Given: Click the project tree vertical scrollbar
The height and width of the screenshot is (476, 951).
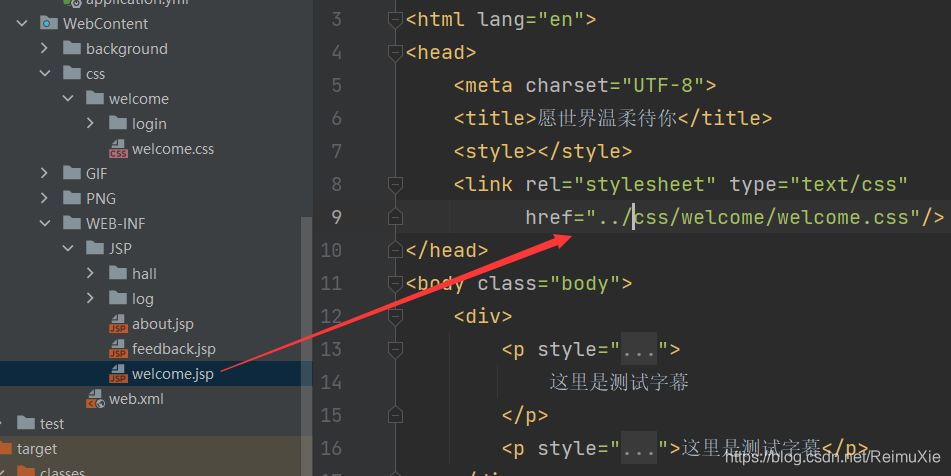Looking at the screenshot, I should tap(306, 346).
